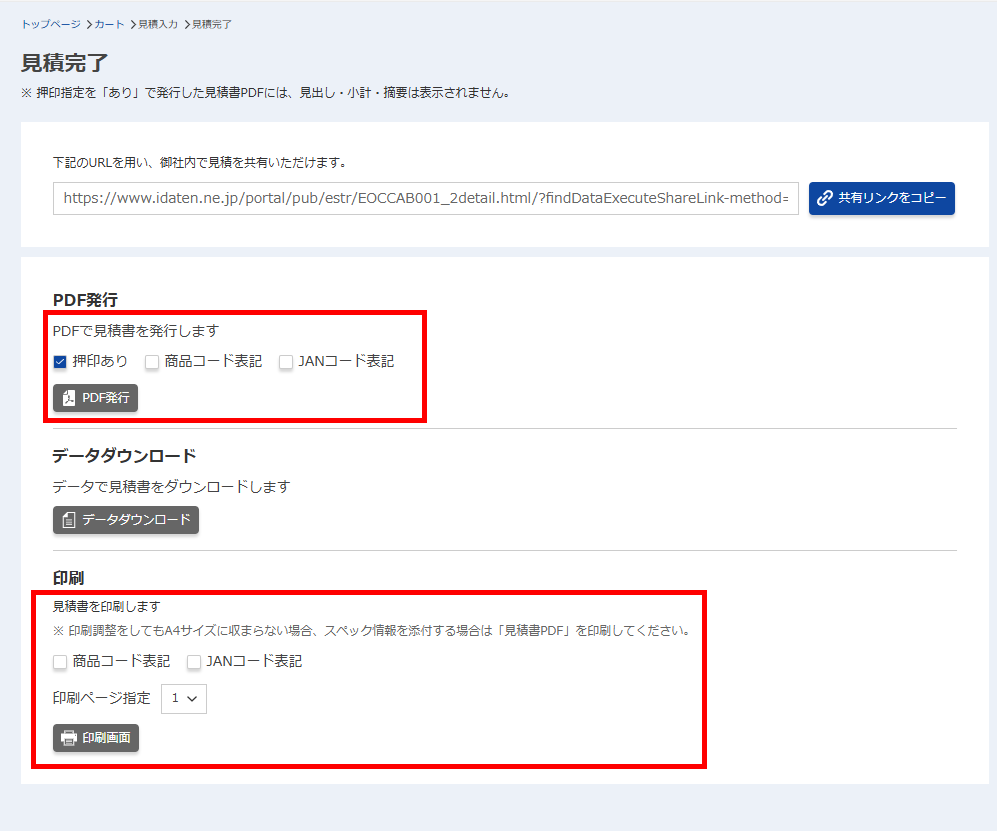Return to 見積入力 breadcrumb step

pos(158,24)
